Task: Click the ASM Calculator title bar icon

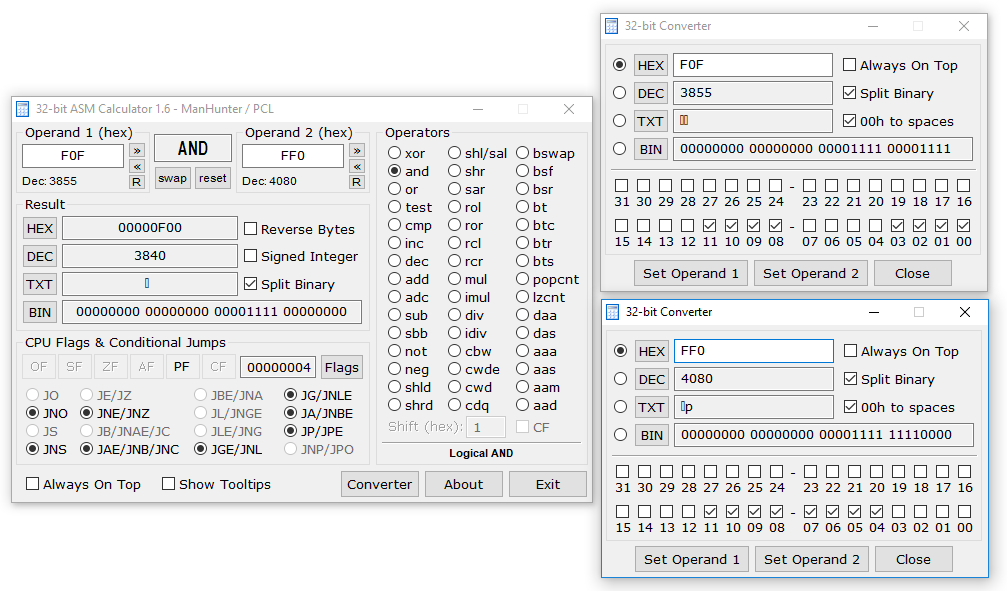Action: [23, 109]
